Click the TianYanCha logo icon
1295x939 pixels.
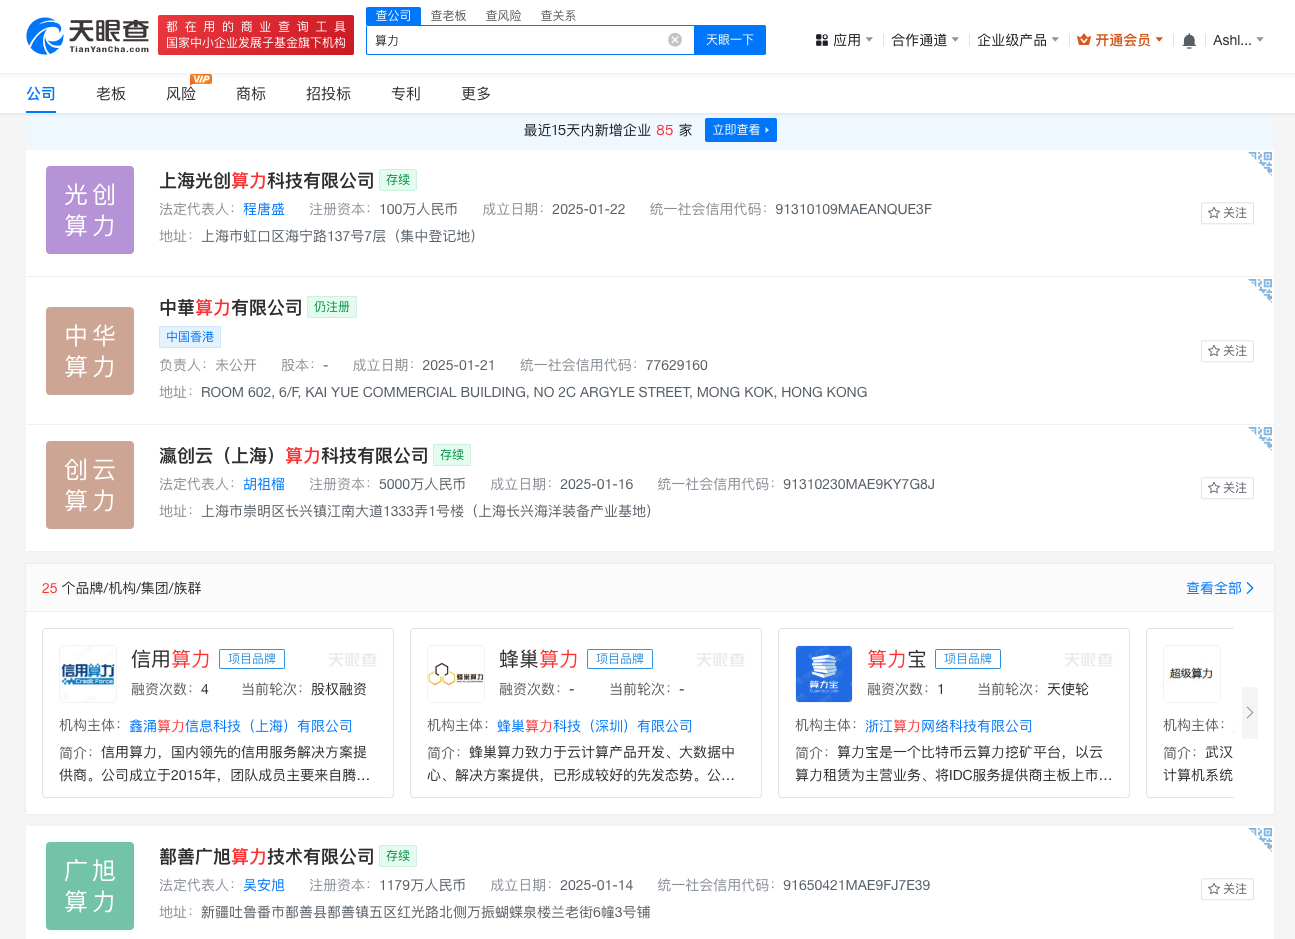(88, 36)
